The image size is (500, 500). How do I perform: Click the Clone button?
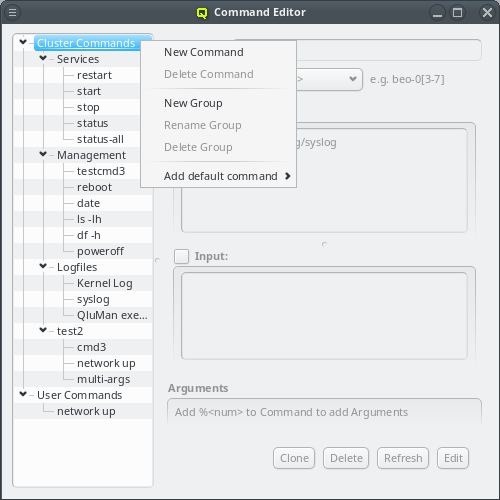294,458
